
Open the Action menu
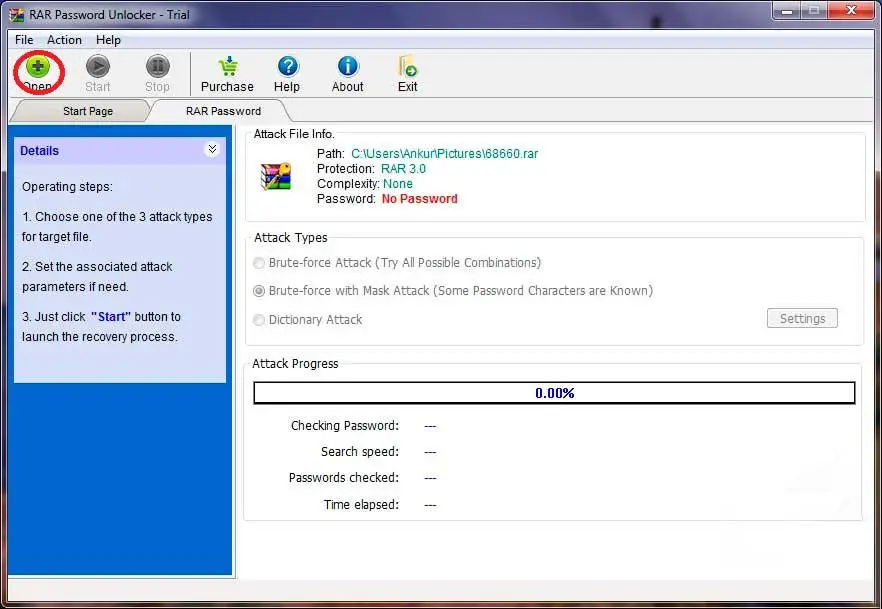coord(64,40)
